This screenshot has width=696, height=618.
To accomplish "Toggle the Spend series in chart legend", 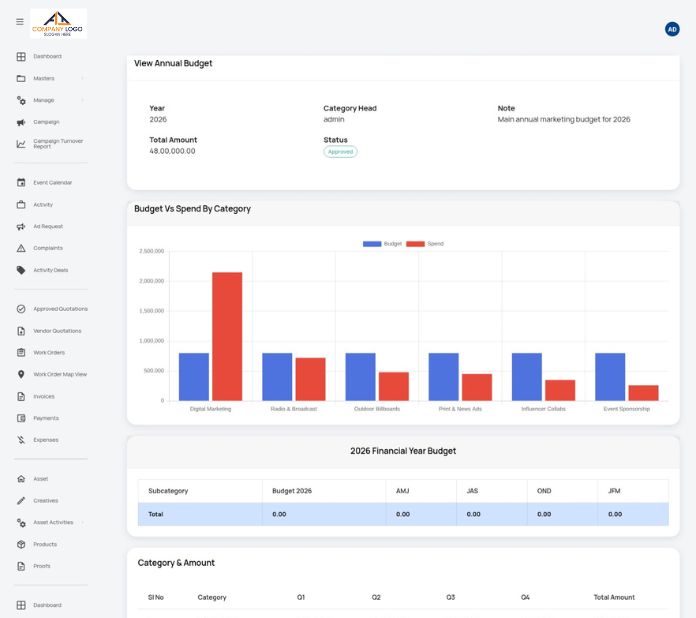I will pyautogui.click(x=425, y=244).
